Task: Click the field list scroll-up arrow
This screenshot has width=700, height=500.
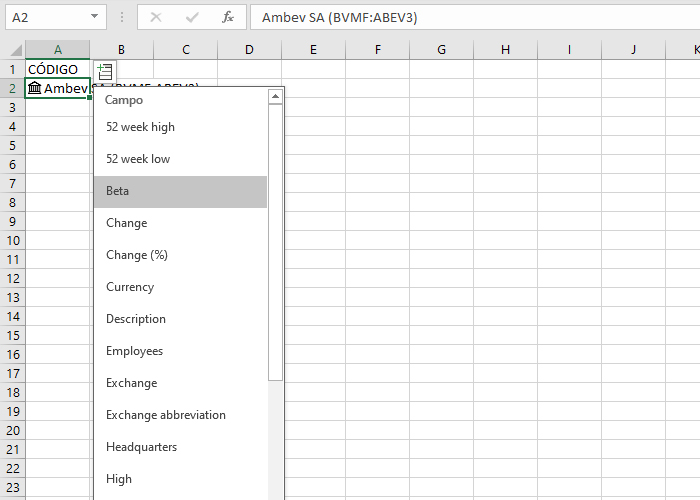Action: pos(275,96)
